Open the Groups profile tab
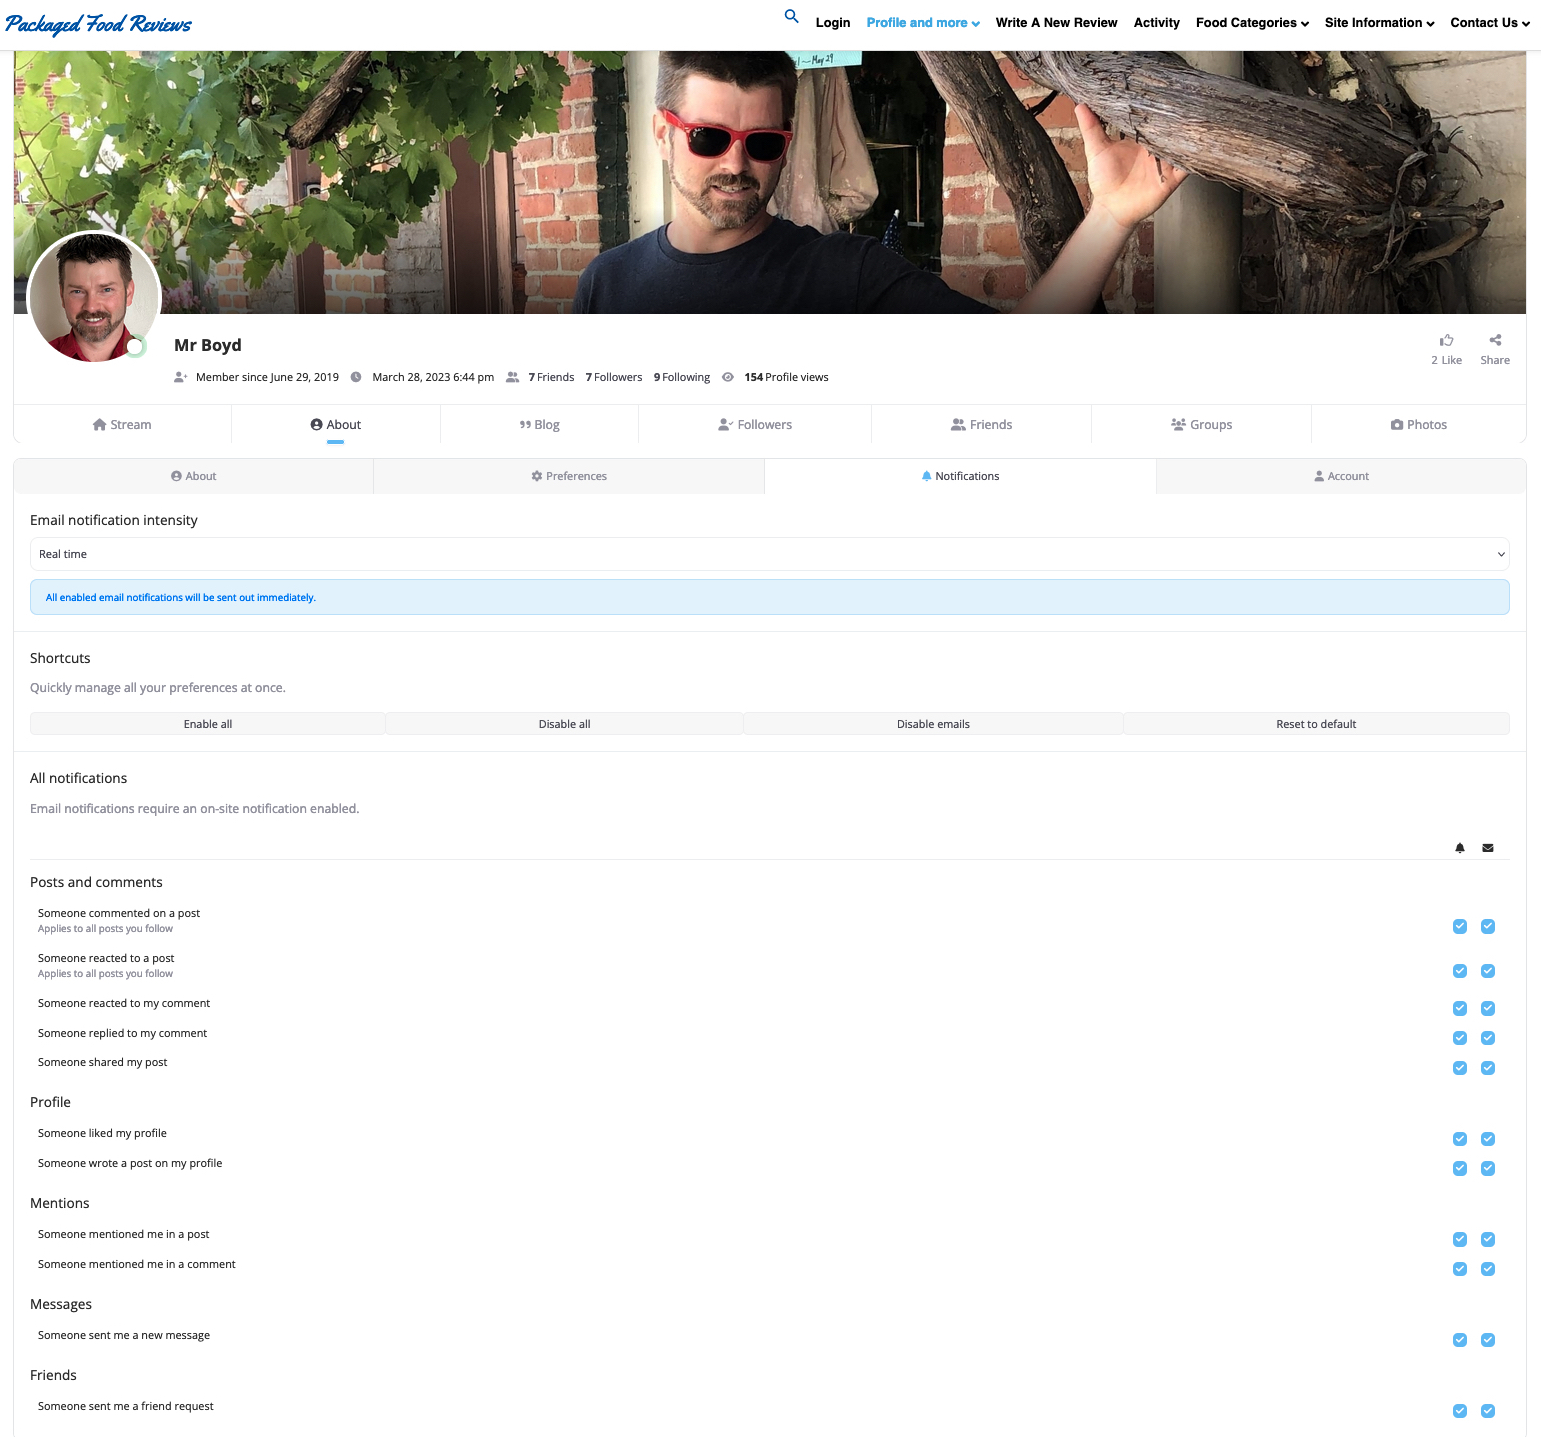Screen dimensions: 1541x1437 (1201, 425)
